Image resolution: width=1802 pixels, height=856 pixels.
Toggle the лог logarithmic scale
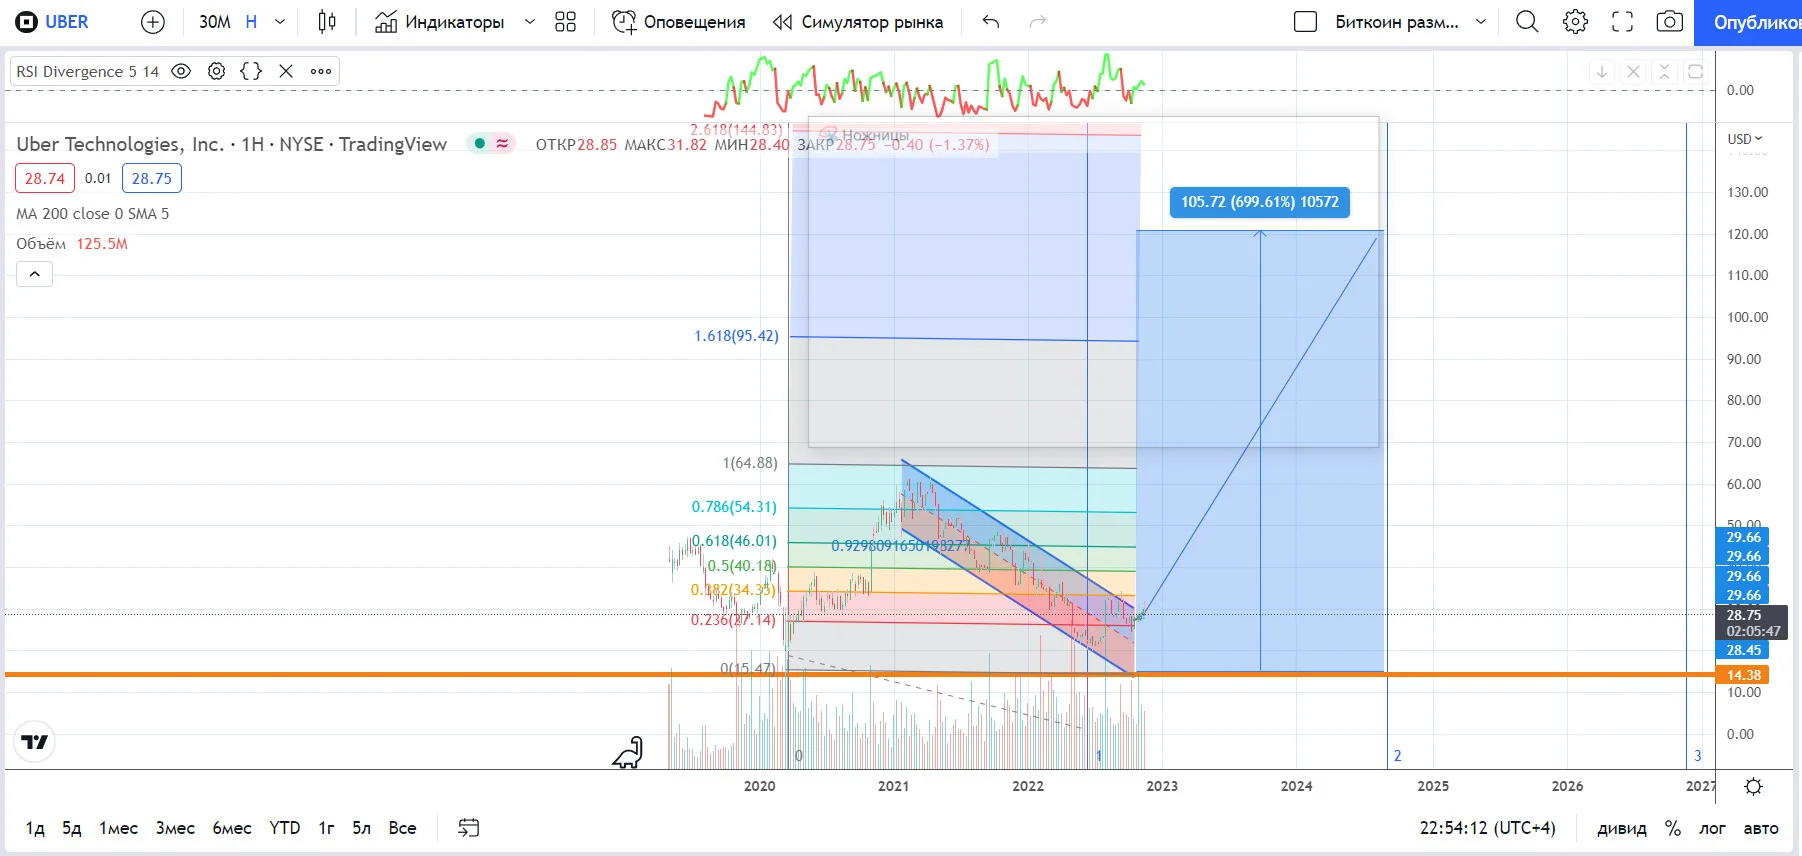1712,828
